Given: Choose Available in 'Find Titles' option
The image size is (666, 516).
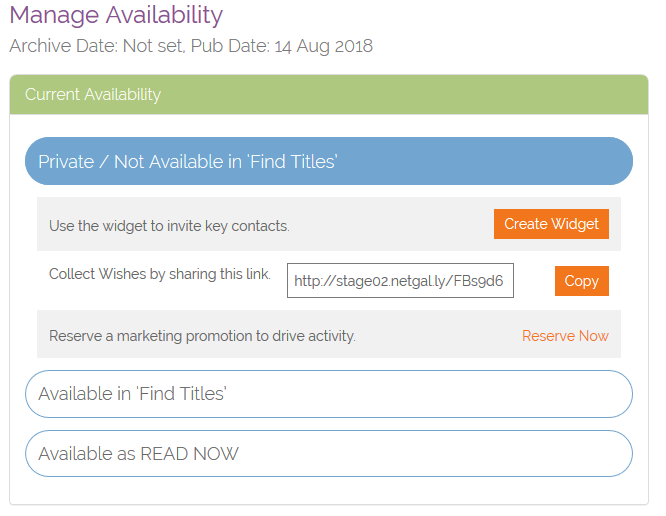Looking at the screenshot, I should 328,394.
